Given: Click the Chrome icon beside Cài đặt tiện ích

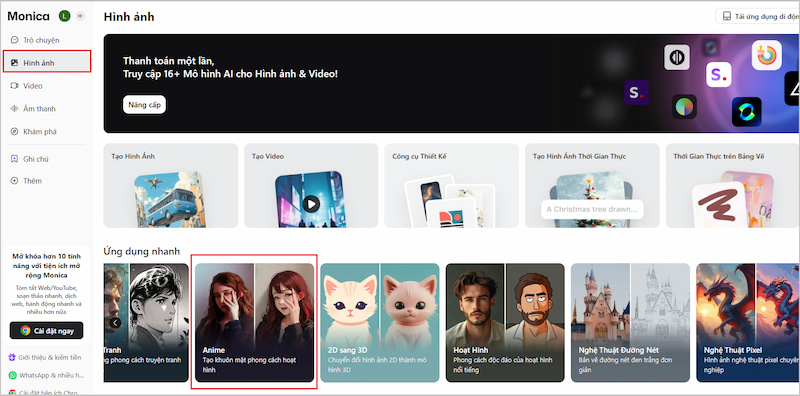Looking at the screenshot, I should tap(12, 392).
